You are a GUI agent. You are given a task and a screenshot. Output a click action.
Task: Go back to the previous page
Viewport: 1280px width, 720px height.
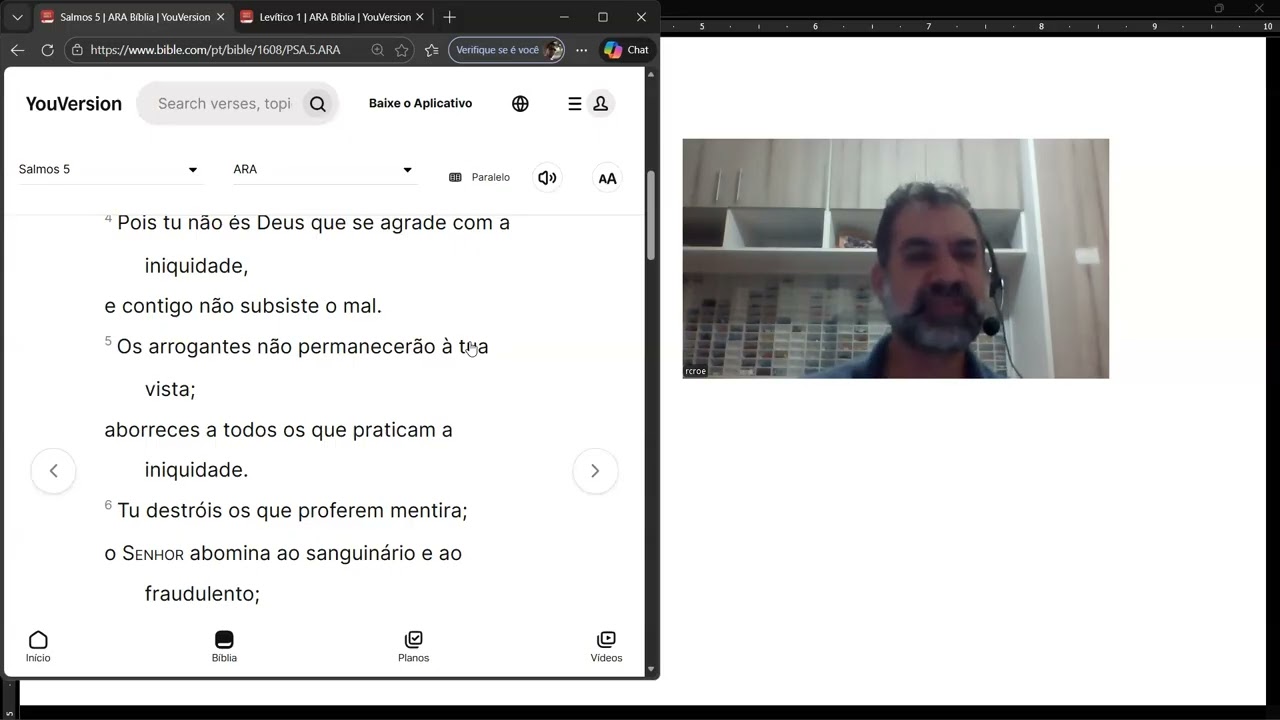coord(17,50)
